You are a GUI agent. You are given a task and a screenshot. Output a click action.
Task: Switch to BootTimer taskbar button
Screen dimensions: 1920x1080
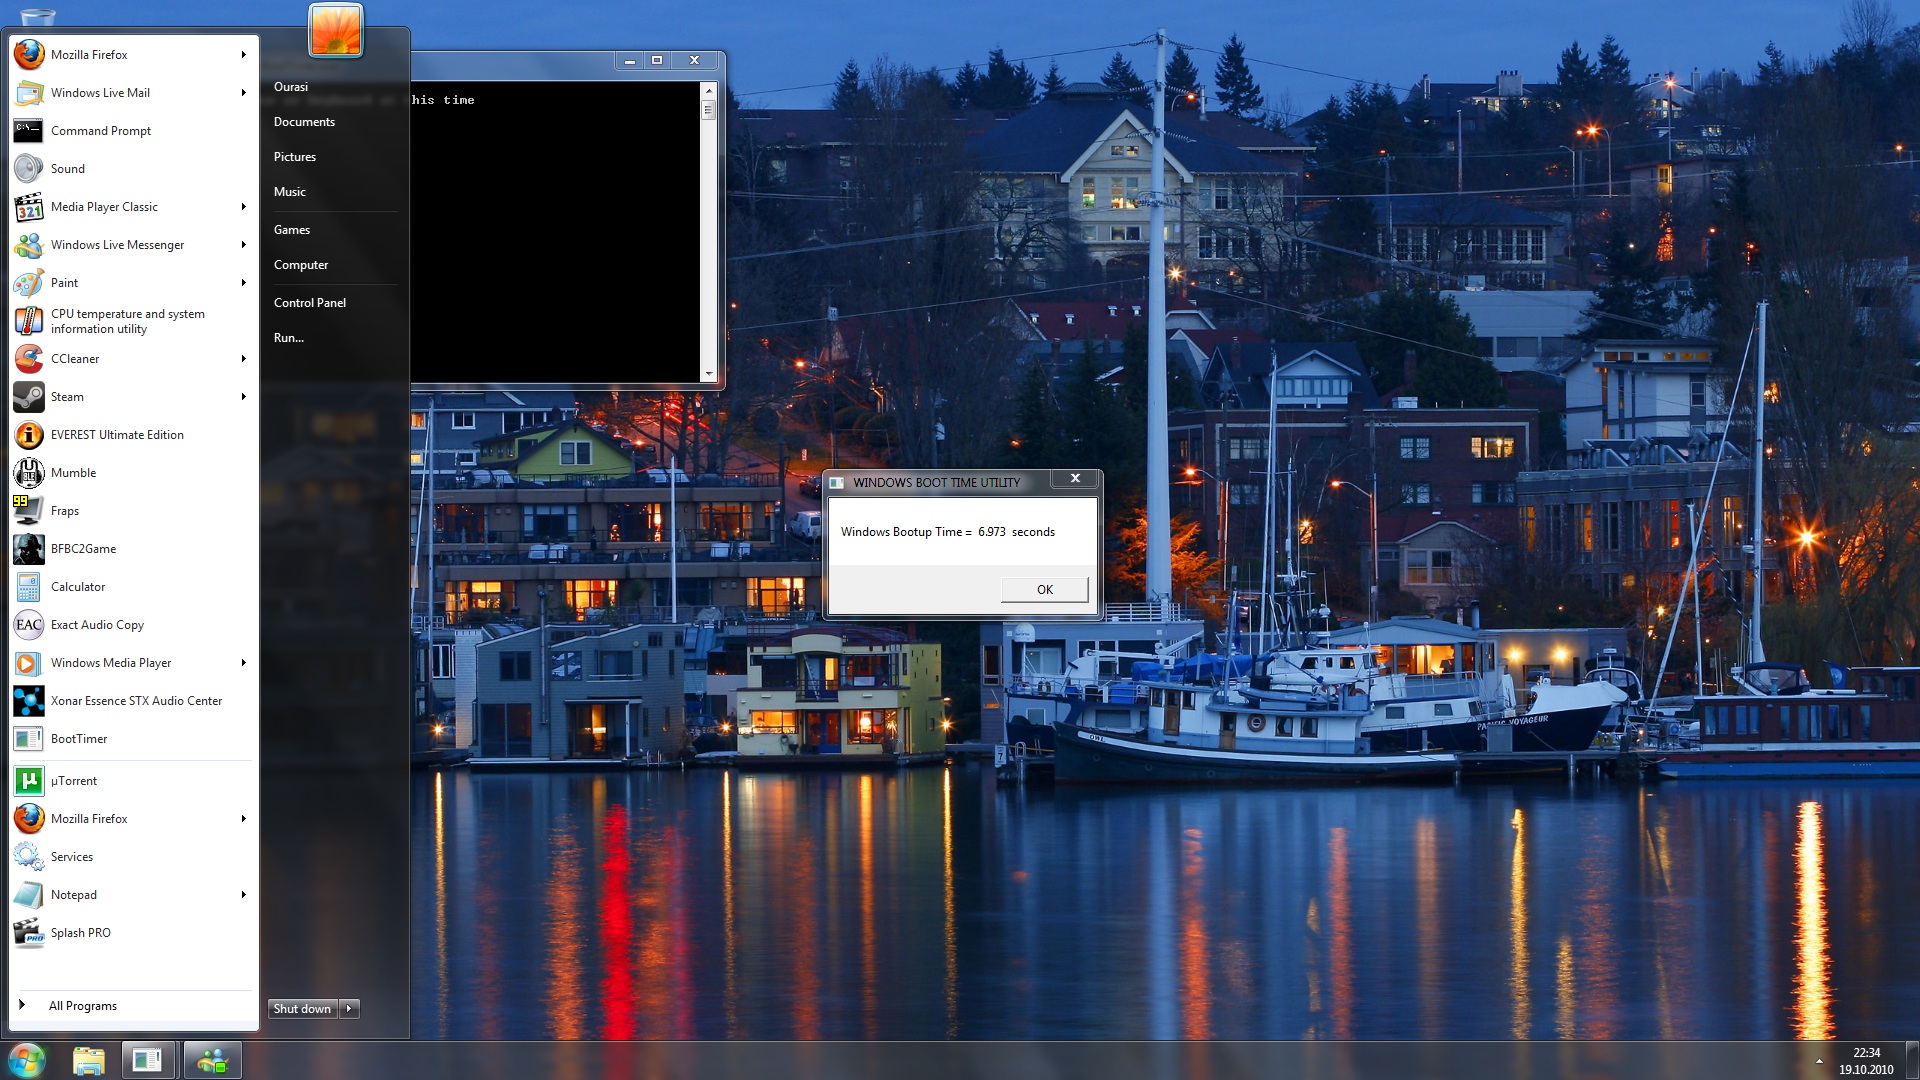tap(148, 1061)
